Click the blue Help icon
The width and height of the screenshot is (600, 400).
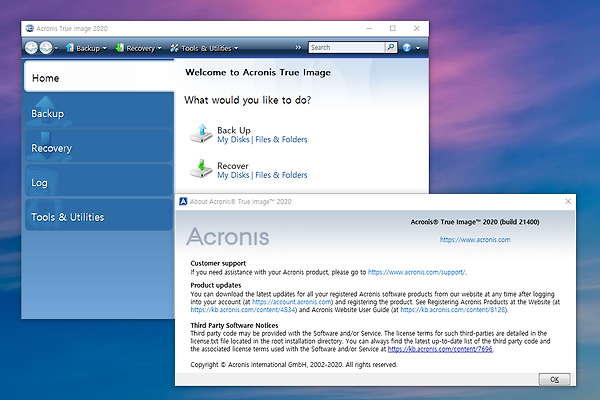click(407, 48)
